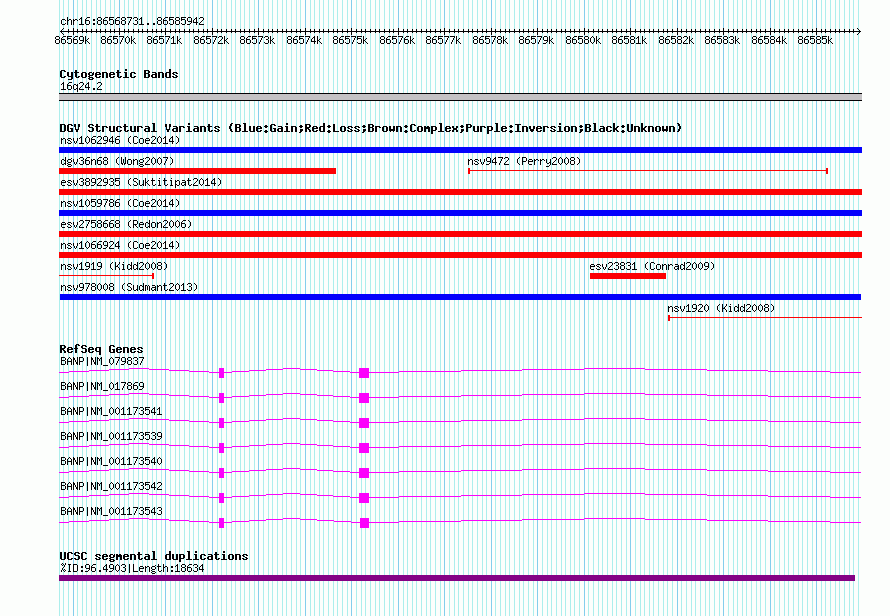Open variant nsv9472 (Perry2008) label
Image resolution: width=890 pixels, height=616 pixels.
click(524, 161)
